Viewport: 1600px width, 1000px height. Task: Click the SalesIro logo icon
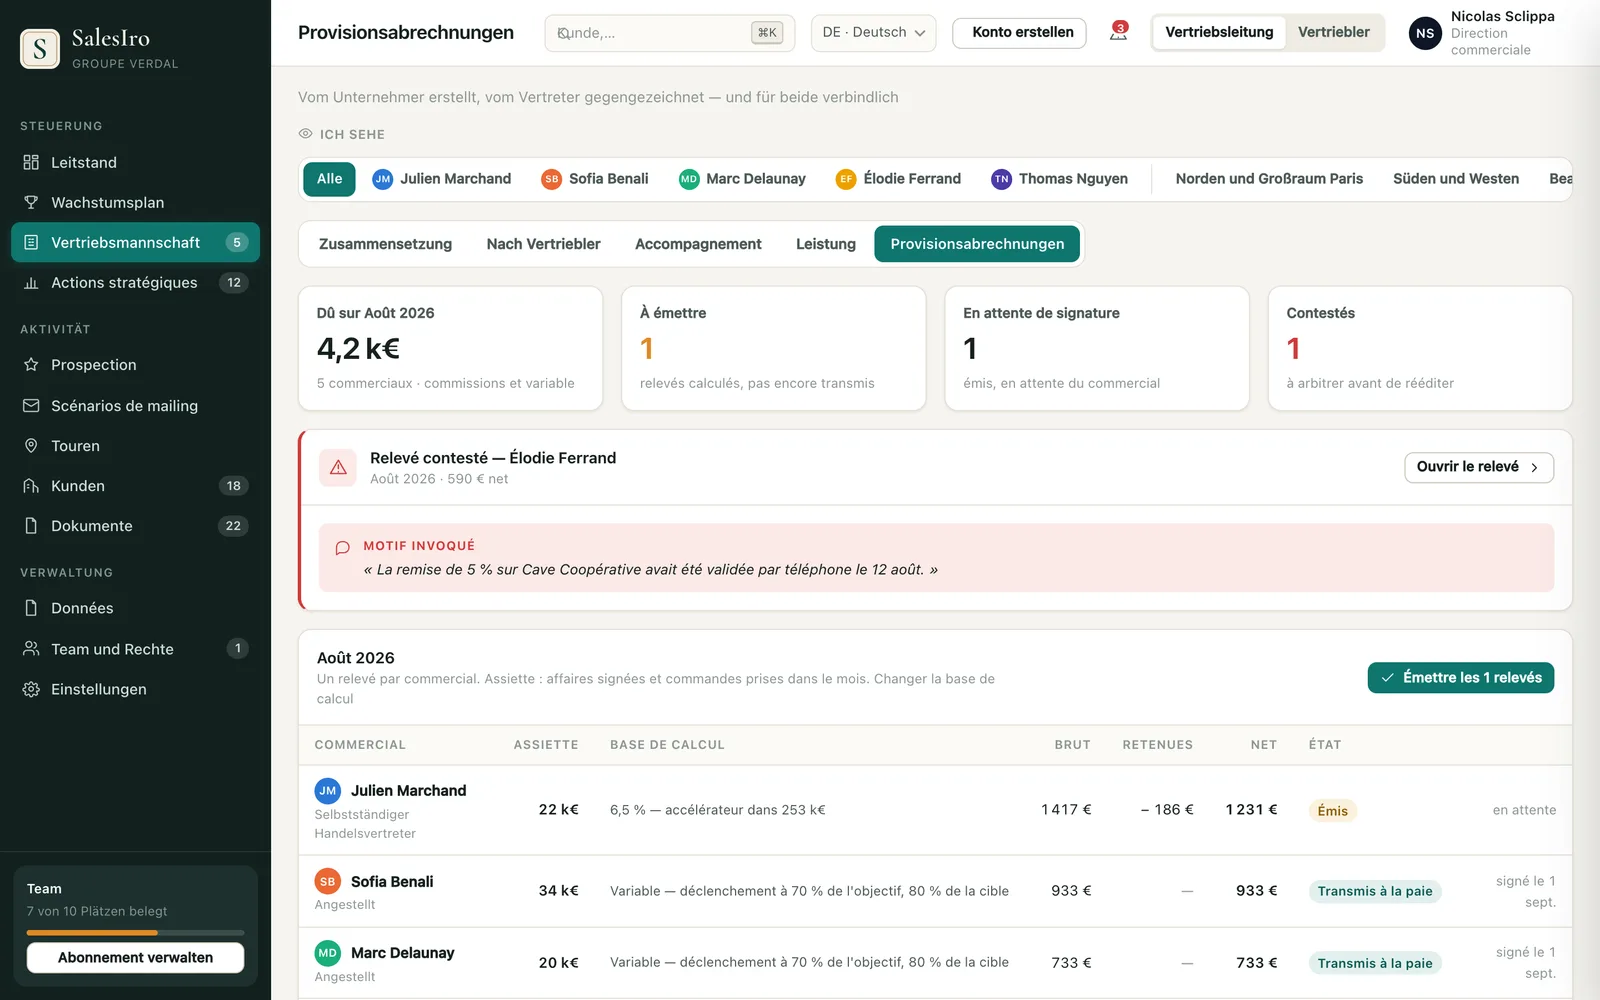(x=40, y=48)
